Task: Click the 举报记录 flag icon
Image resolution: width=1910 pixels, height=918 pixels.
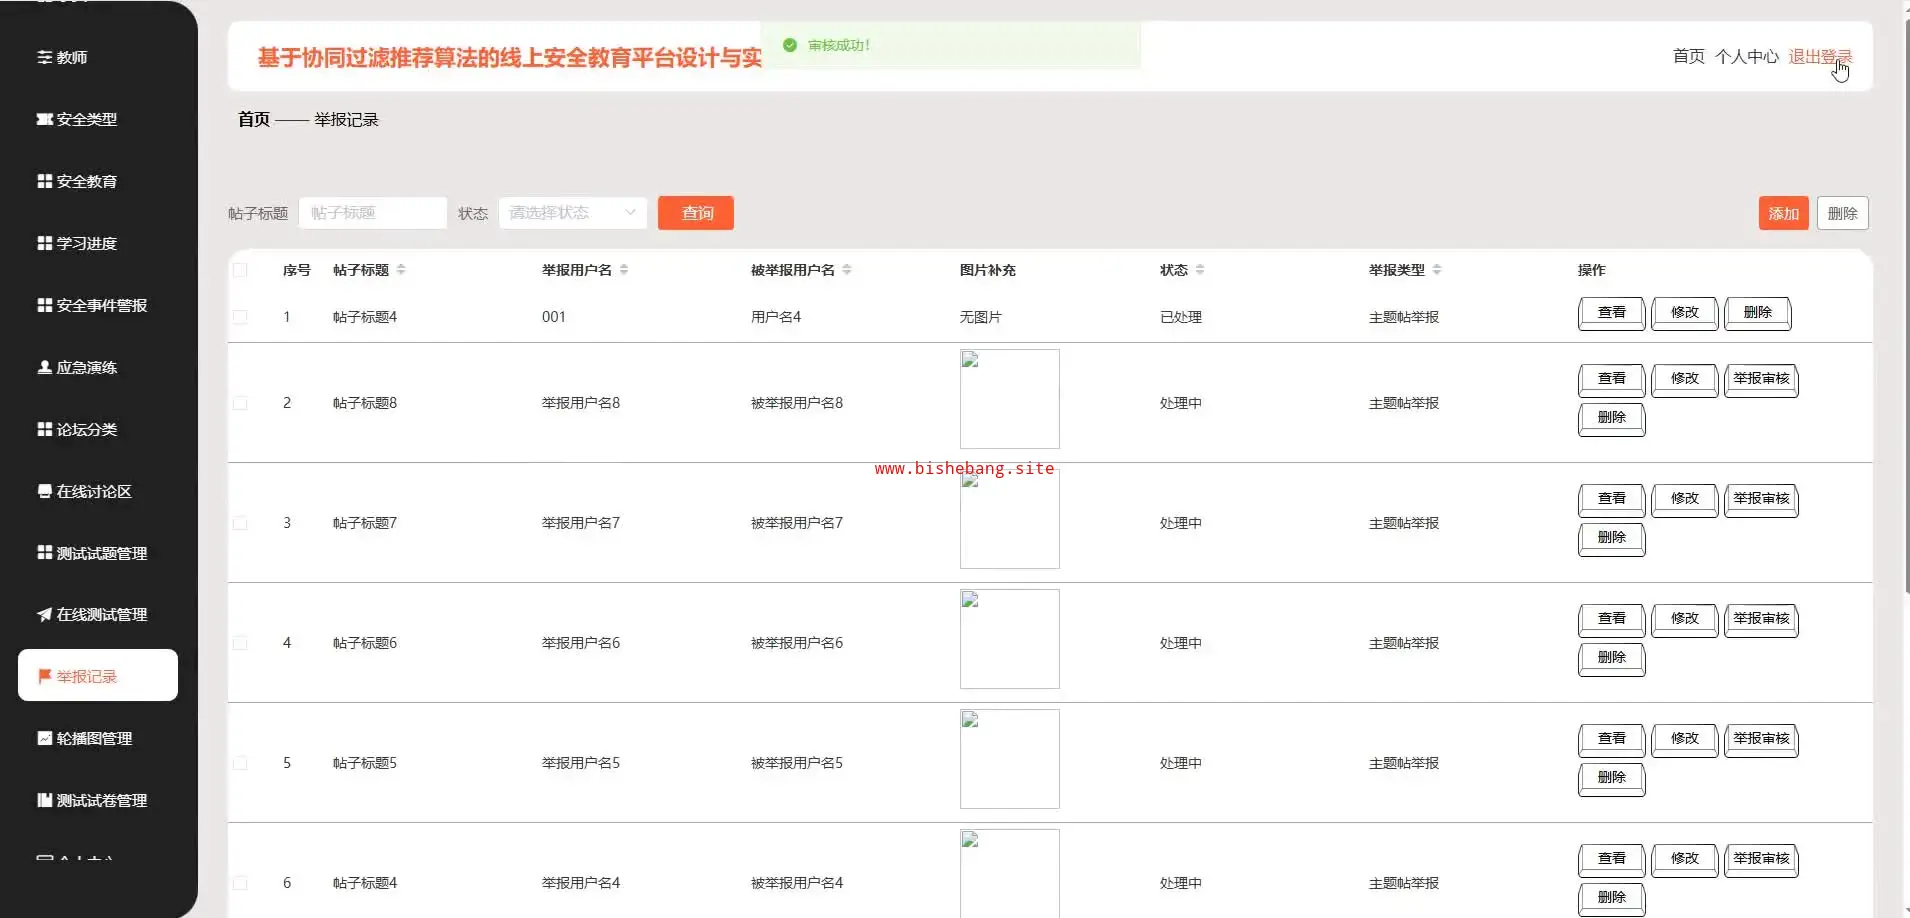Action: point(44,677)
